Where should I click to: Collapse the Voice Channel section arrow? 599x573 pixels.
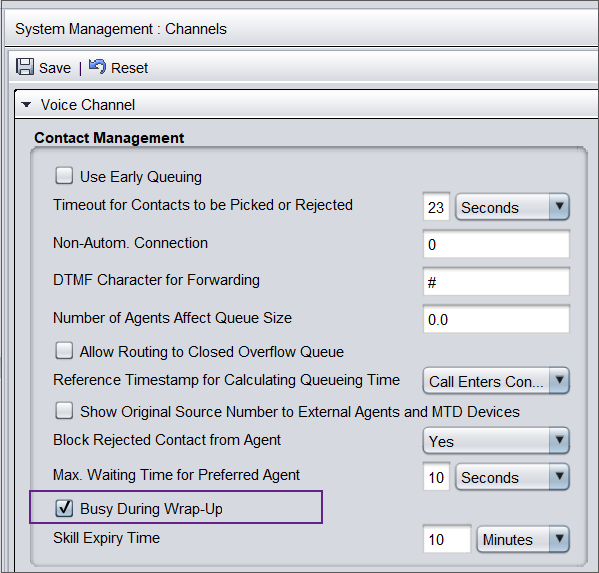point(26,105)
